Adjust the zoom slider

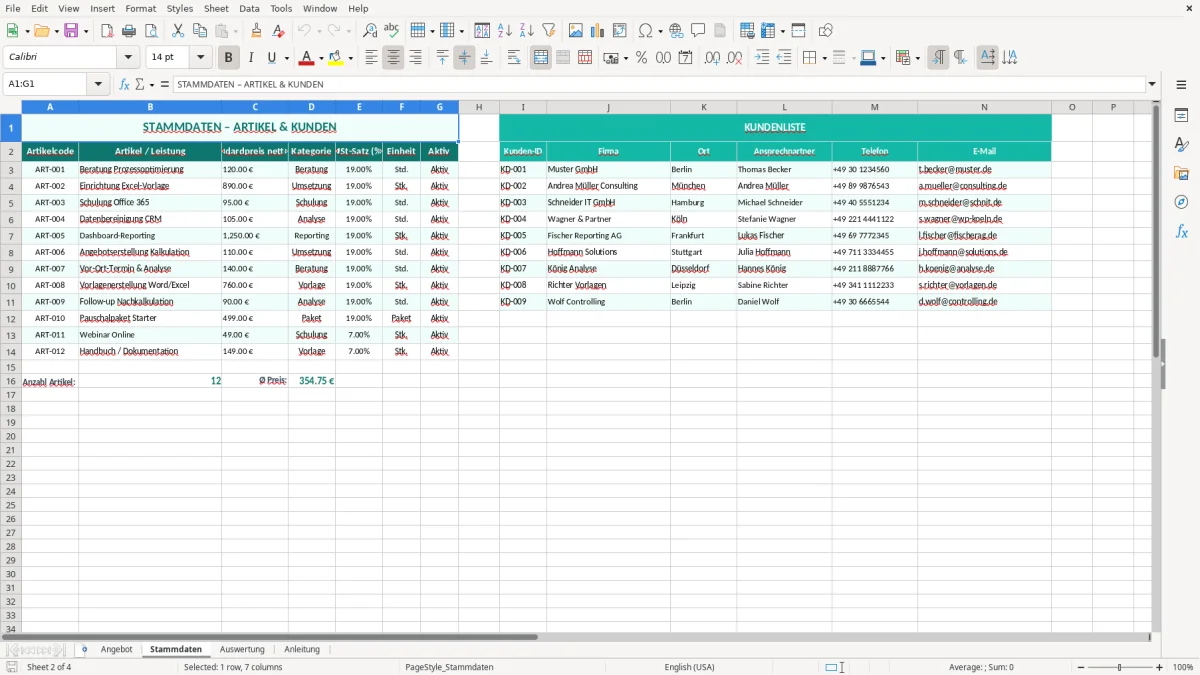tap(1119, 667)
